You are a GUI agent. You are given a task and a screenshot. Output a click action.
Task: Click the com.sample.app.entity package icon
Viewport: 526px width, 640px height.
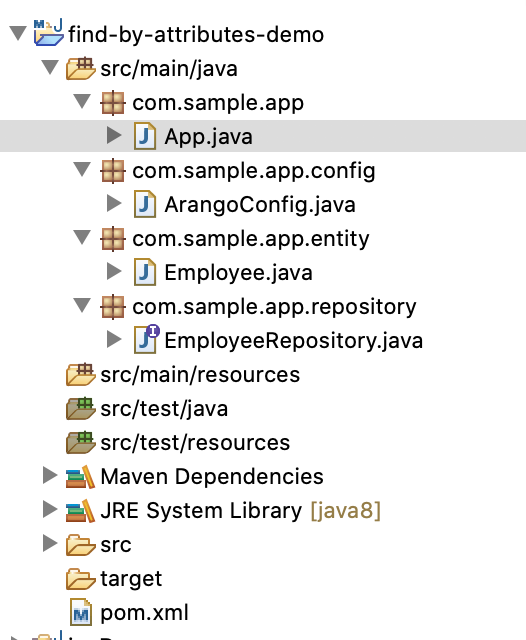tap(113, 239)
